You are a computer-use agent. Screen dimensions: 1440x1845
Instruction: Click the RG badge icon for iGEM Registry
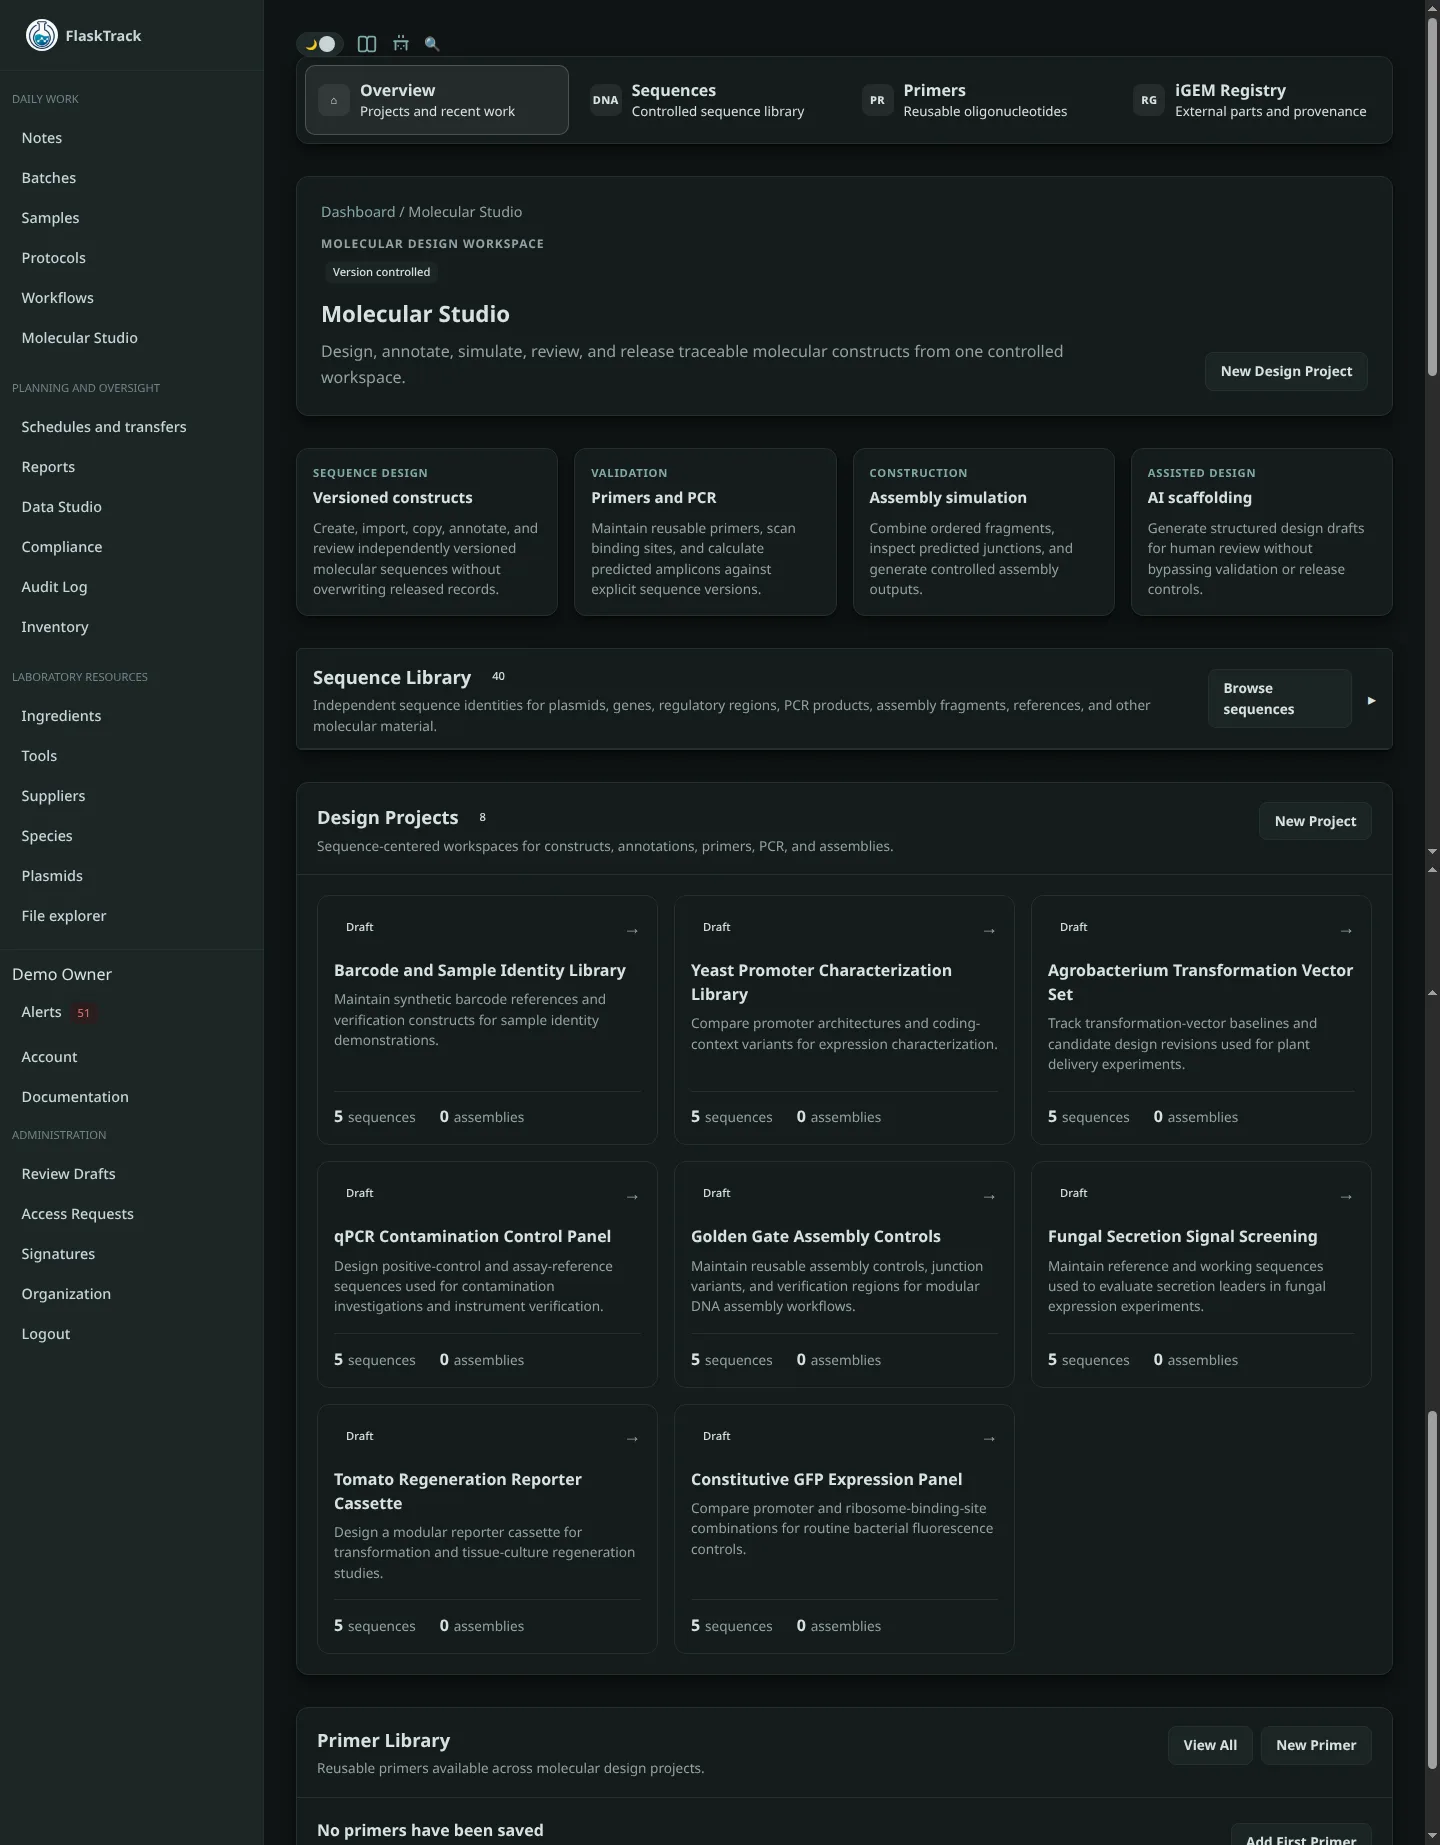[x=1149, y=100]
